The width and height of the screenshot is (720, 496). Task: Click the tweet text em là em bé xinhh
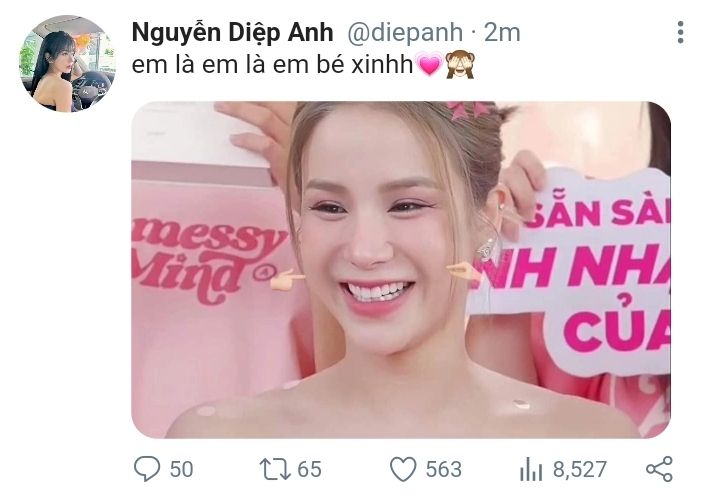pos(273,65)
